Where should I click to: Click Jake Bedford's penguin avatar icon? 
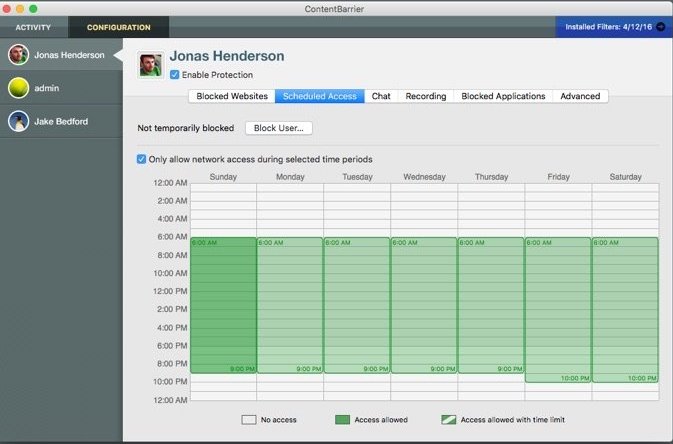click(18, 121)
